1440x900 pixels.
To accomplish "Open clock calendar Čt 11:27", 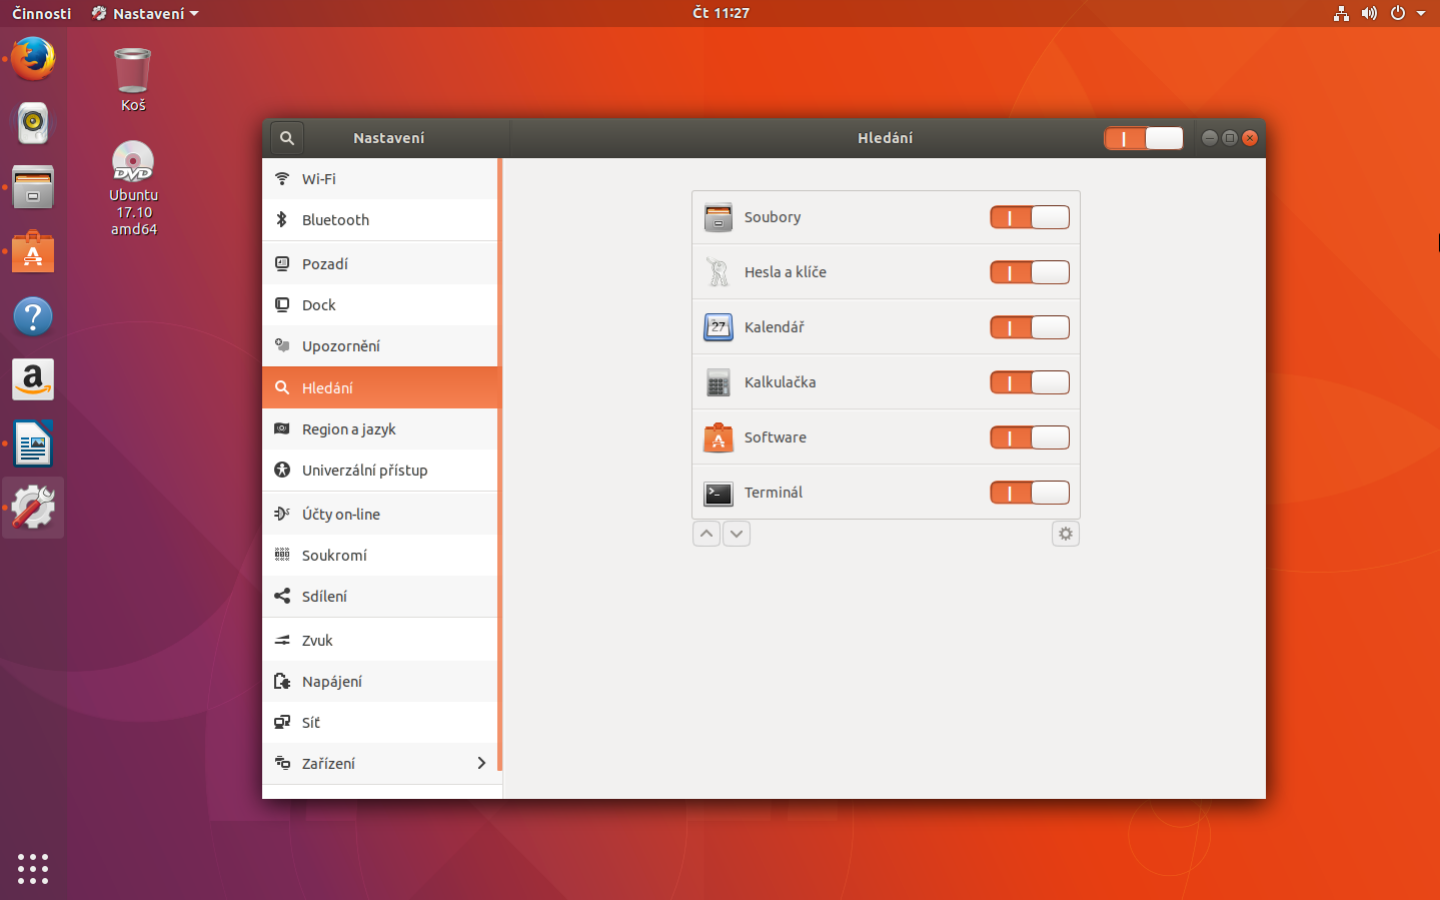I will 721,13.
